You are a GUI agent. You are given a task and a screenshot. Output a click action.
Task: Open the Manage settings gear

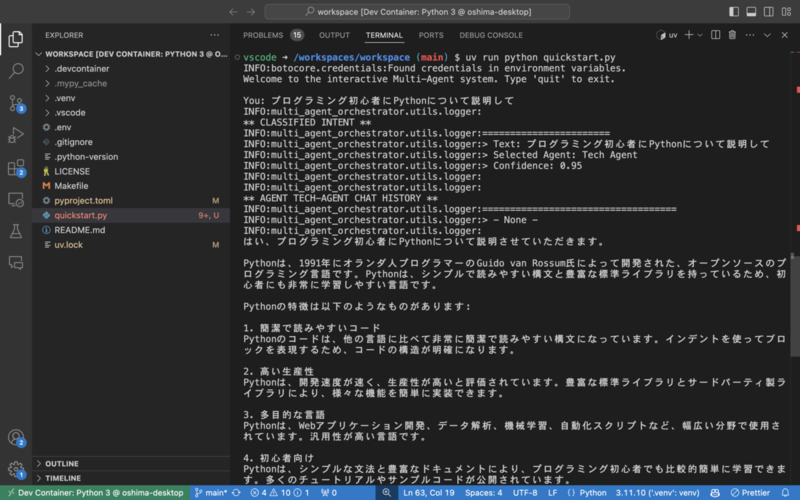pyautogui.click(x=16, y=469)
